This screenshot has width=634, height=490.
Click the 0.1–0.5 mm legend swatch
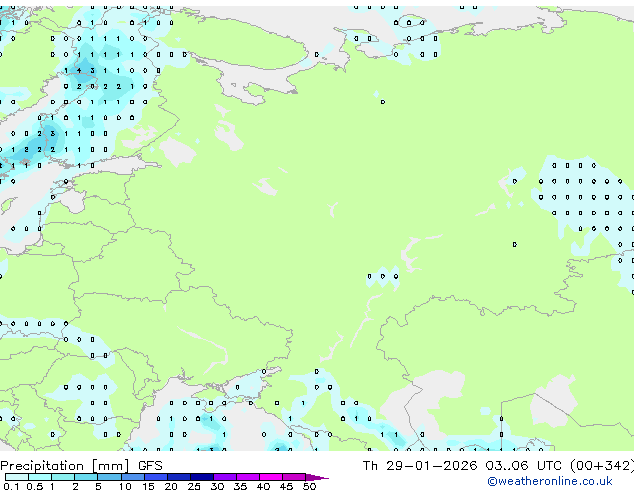[x=17, y=477]
